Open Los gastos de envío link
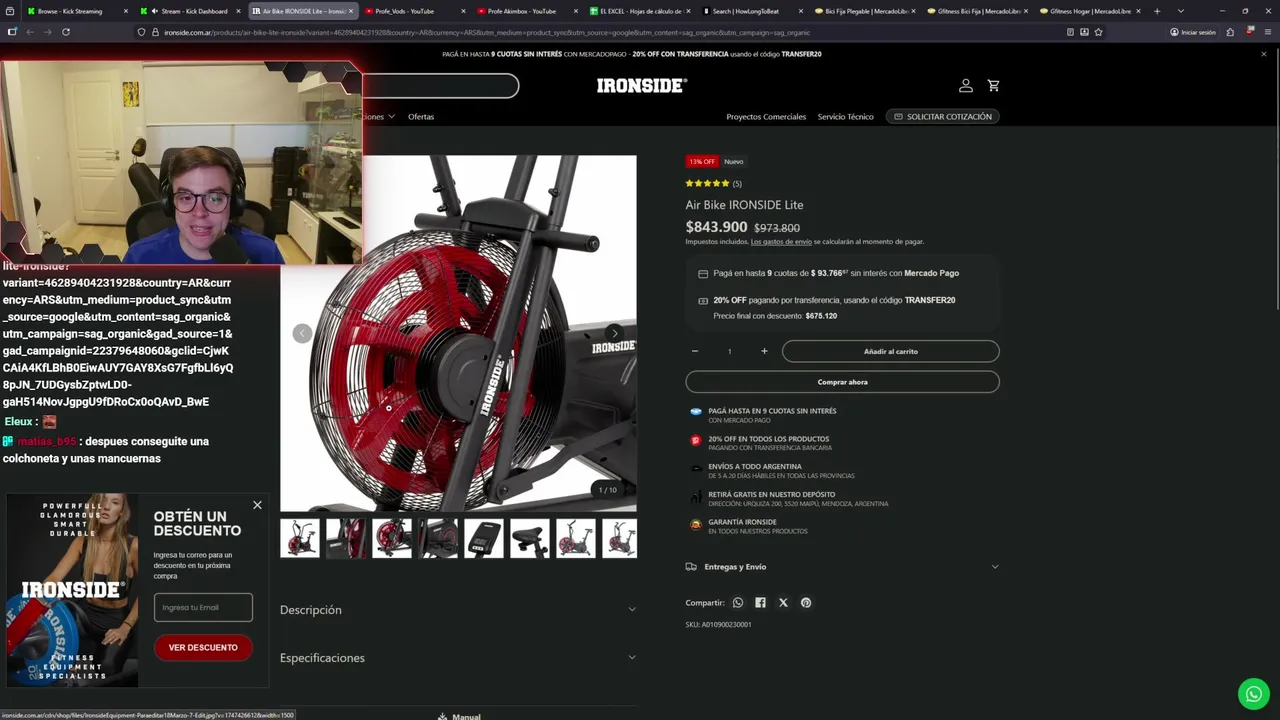 click(x=781, y=242)
